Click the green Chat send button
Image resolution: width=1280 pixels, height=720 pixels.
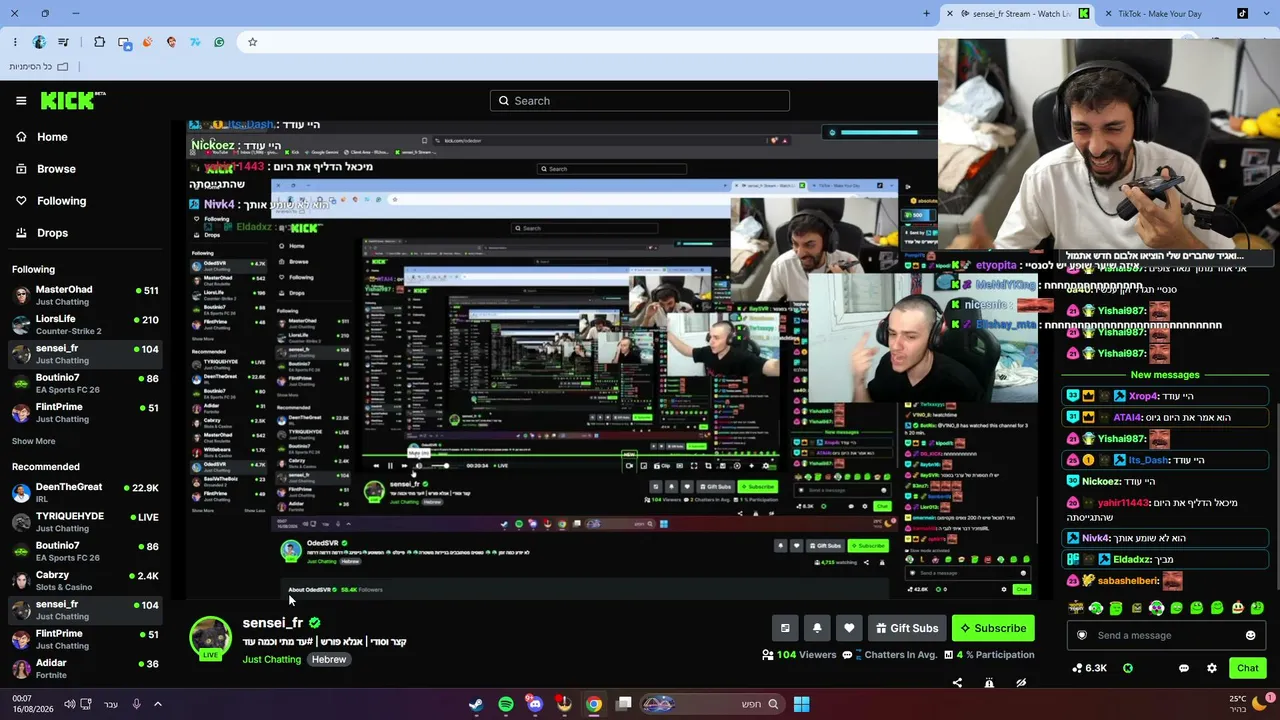[1247, 668]
